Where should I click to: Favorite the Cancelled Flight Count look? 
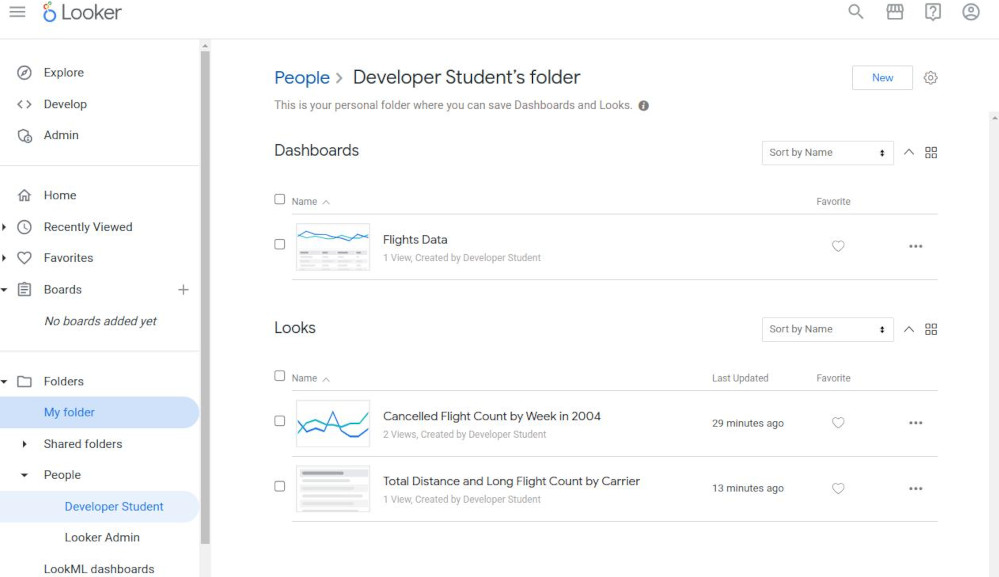(838, 423)
